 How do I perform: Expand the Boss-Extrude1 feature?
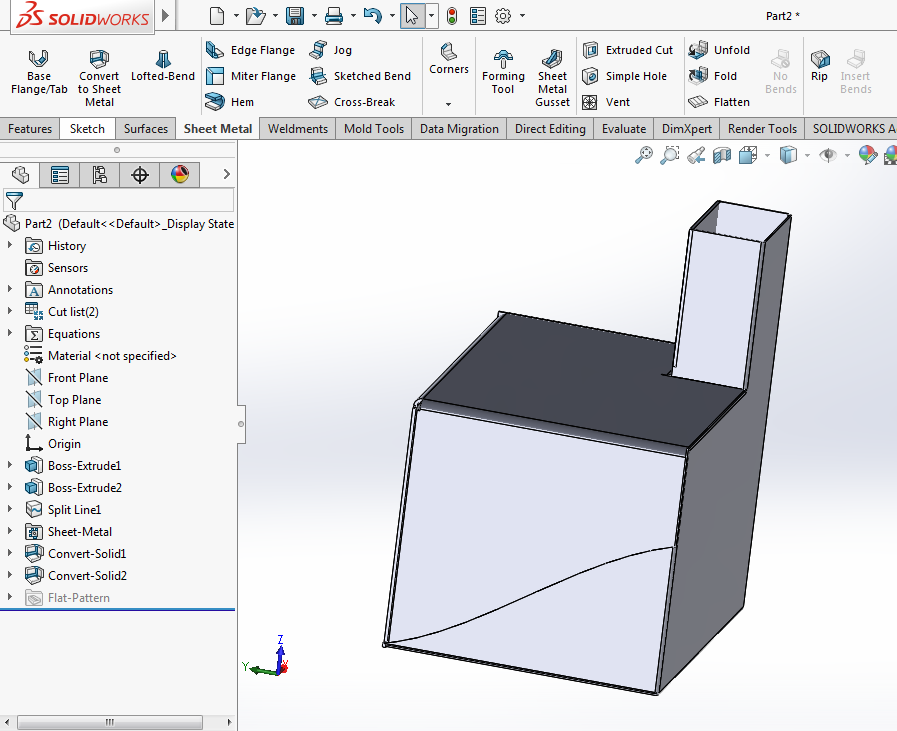[10, 464]
